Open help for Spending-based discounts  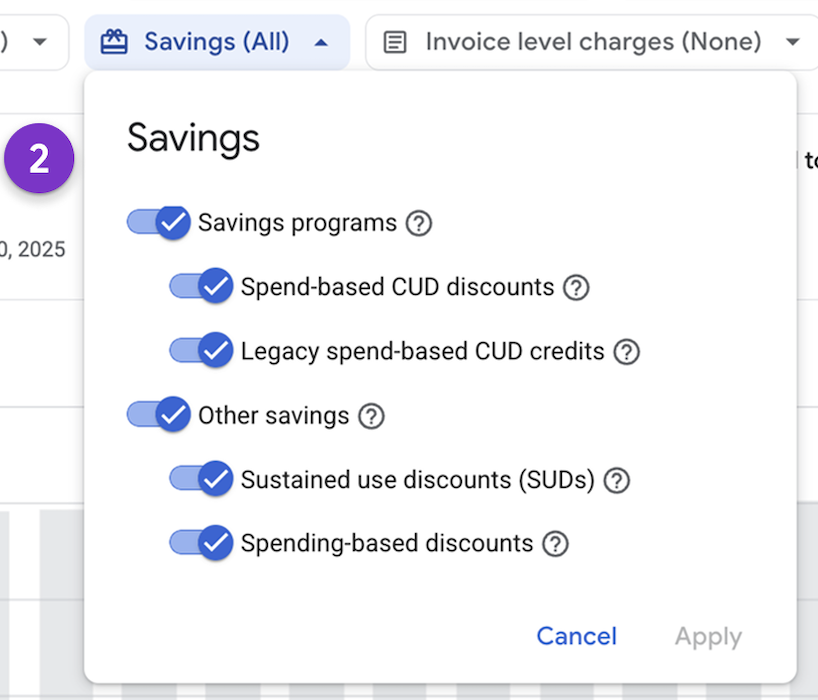557,544
